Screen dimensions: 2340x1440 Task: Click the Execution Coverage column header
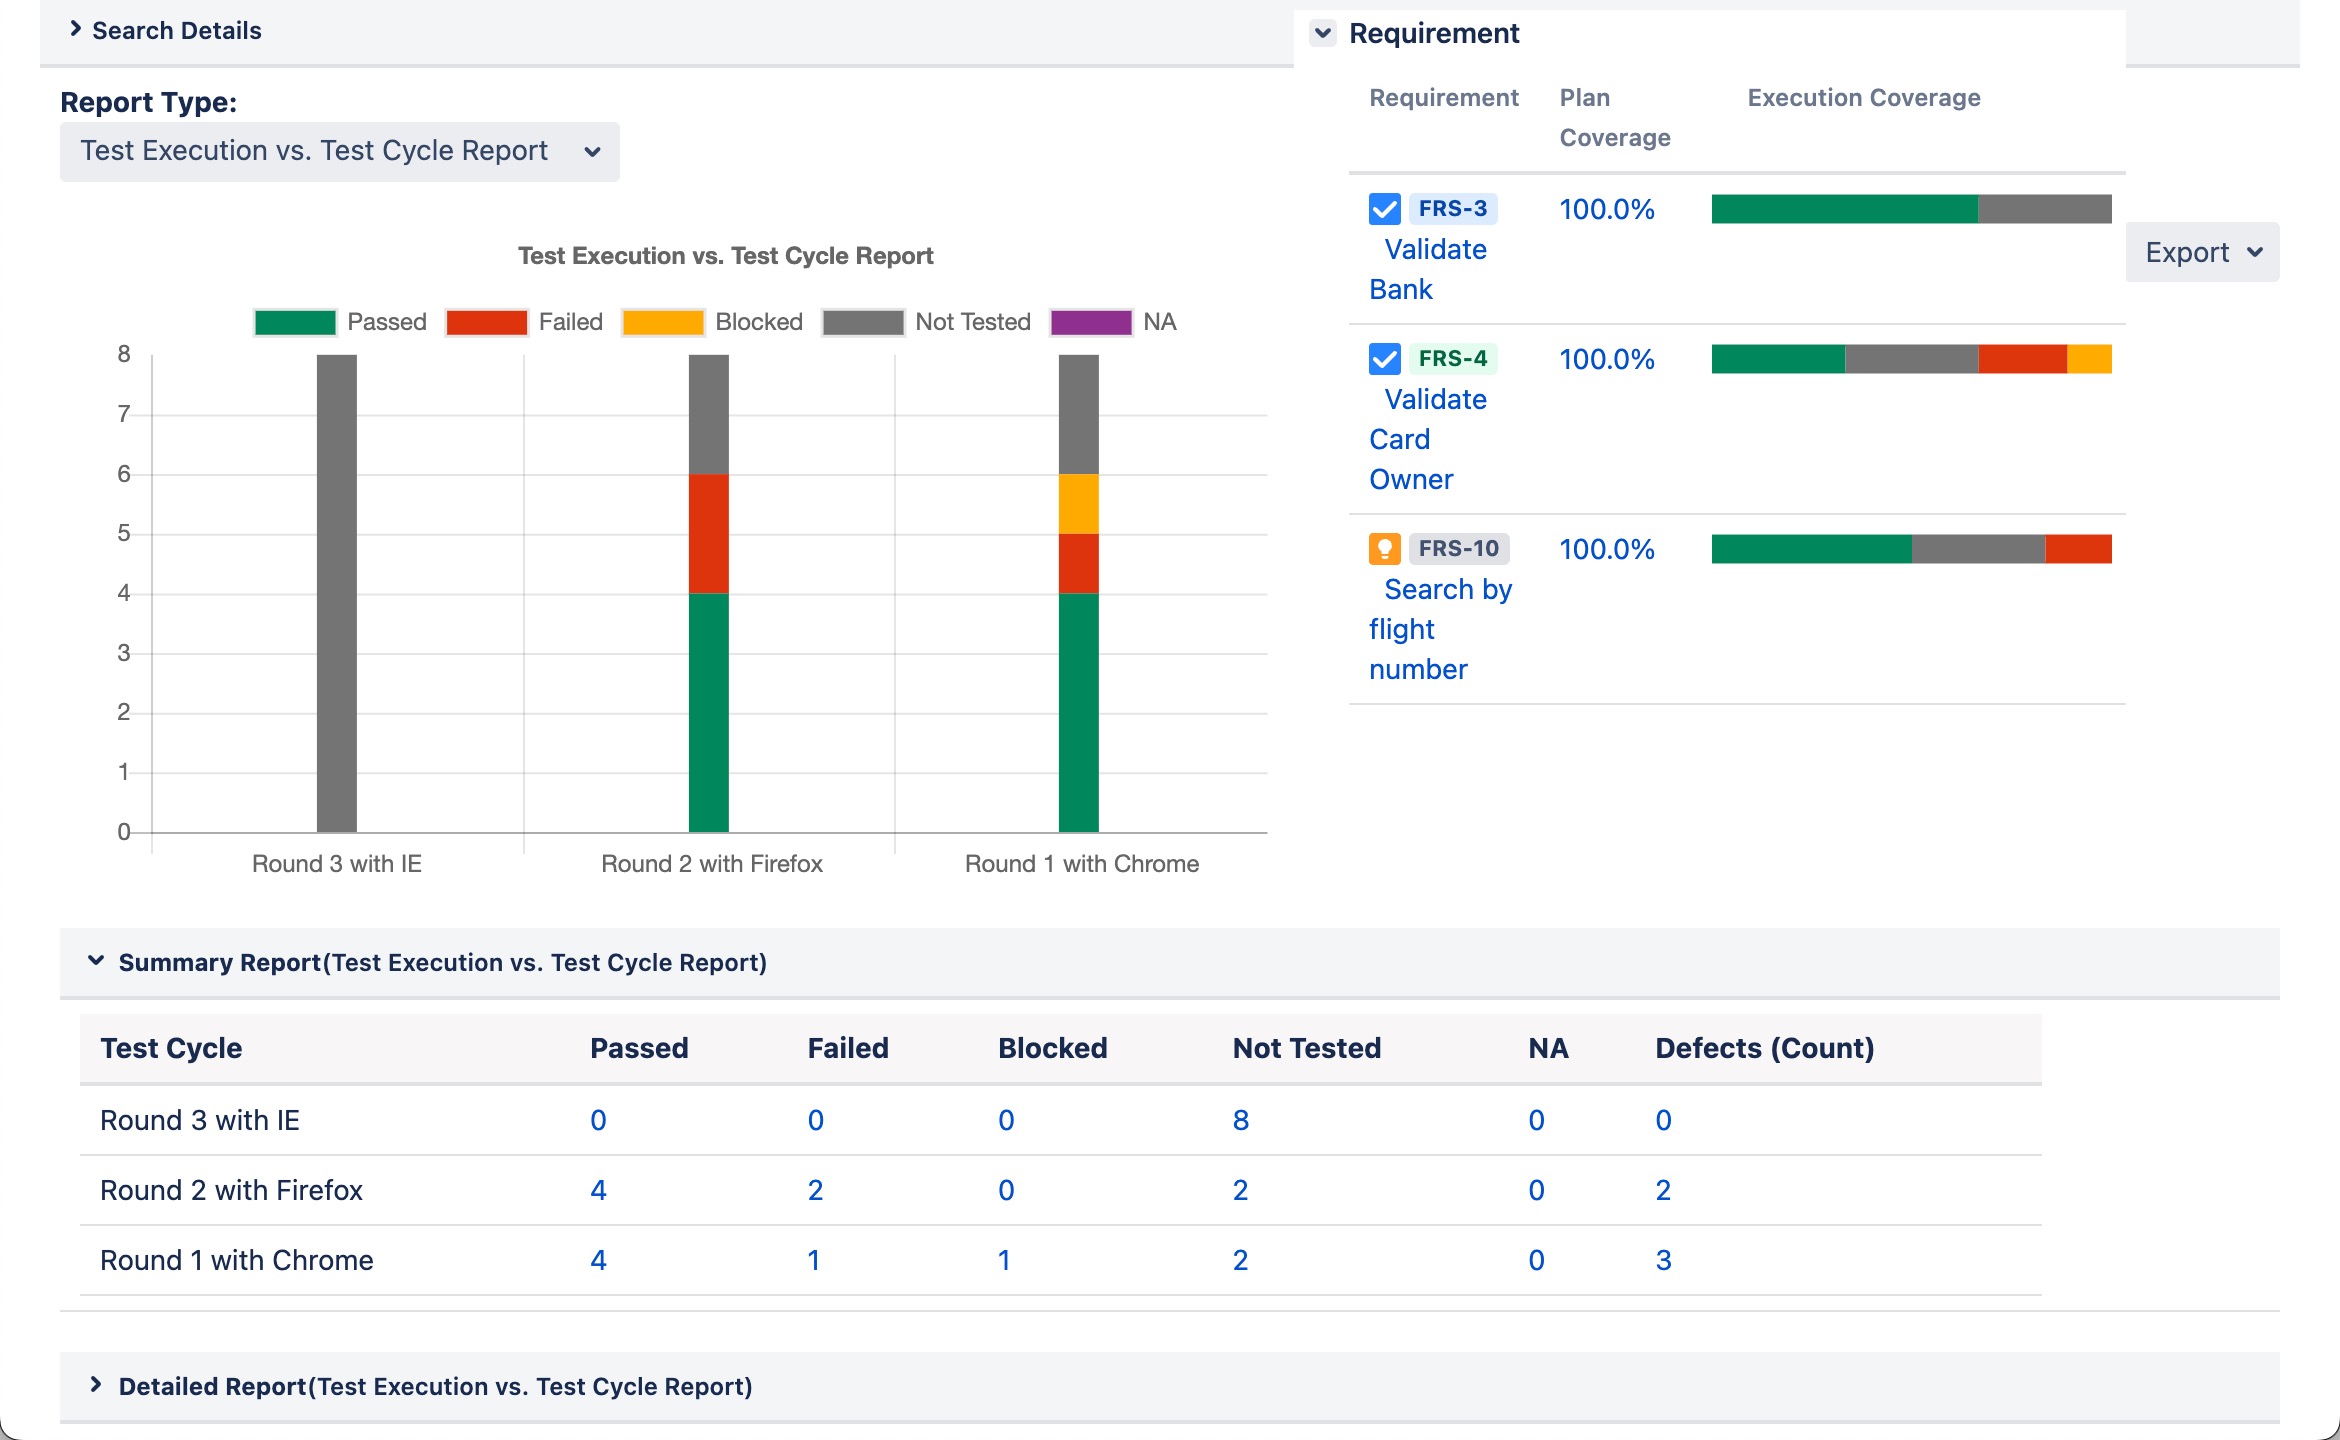[1864, 98]
